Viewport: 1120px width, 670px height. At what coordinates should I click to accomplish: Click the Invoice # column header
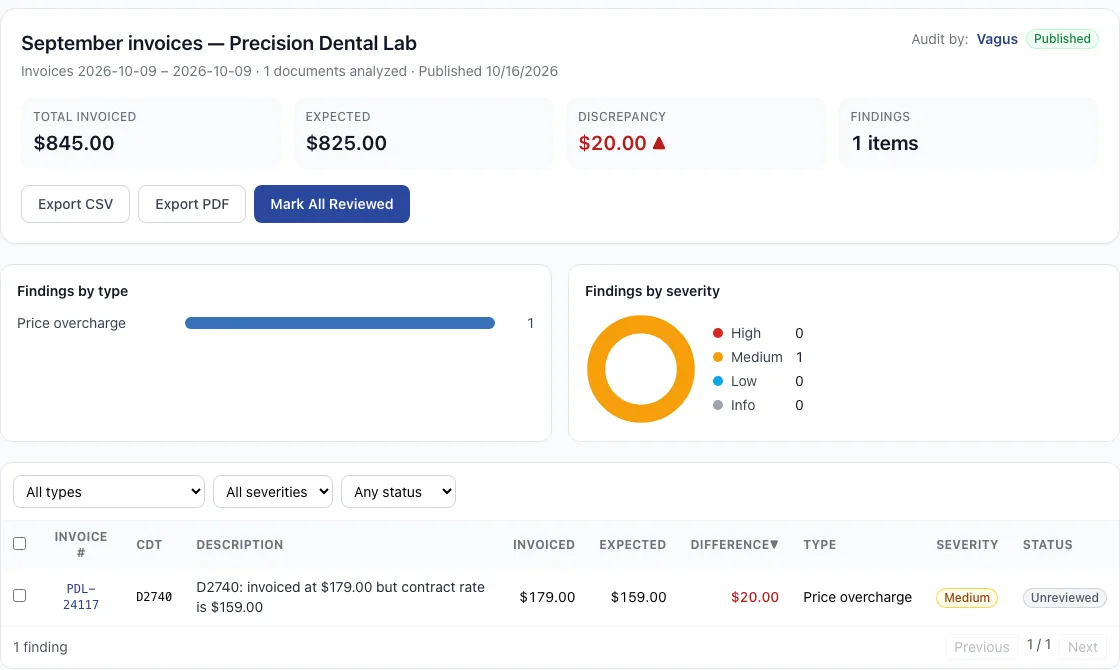click(81, 544)
